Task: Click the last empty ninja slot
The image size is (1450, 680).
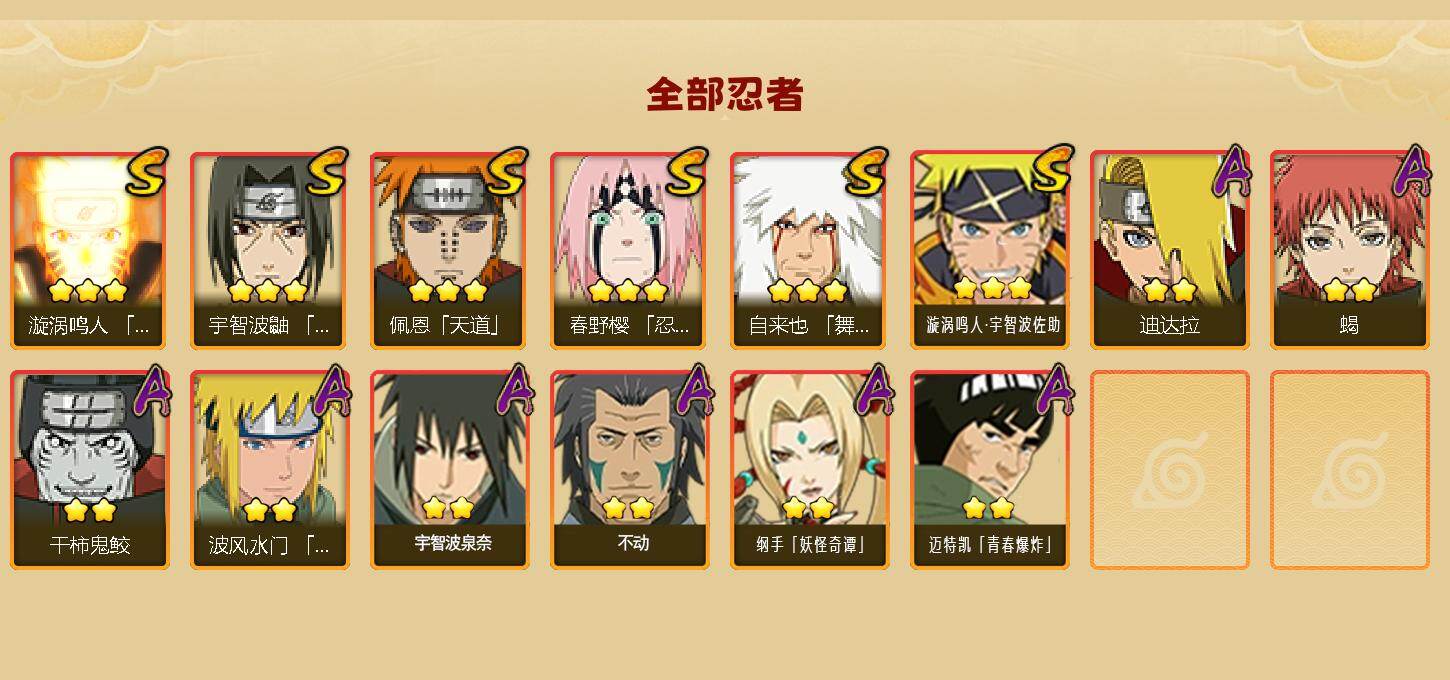Action: (x=1349, y=470)
